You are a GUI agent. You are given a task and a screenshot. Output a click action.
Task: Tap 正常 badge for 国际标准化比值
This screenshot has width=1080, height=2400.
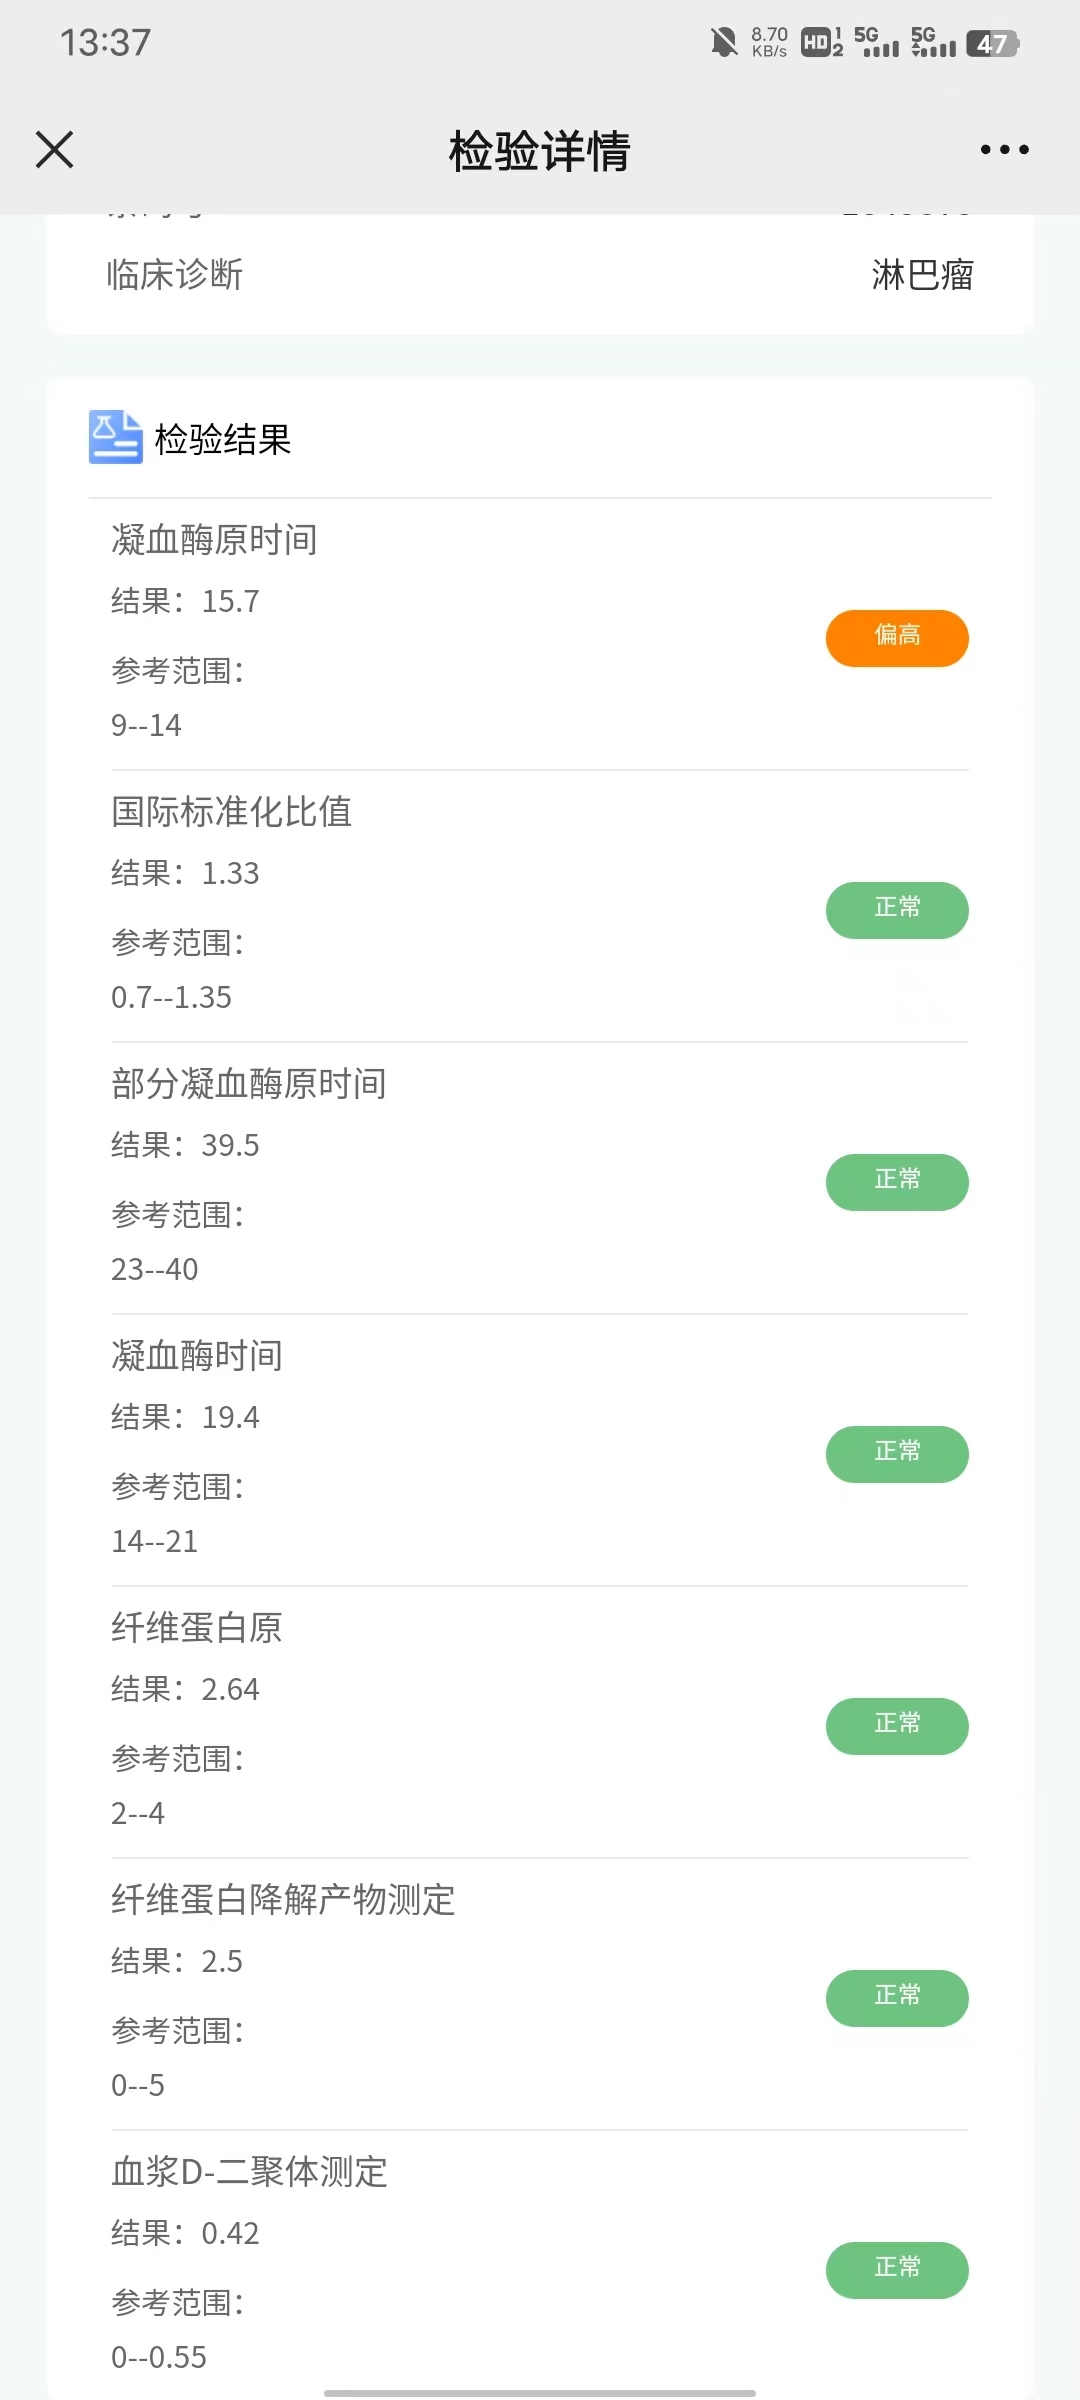point(896,910)
